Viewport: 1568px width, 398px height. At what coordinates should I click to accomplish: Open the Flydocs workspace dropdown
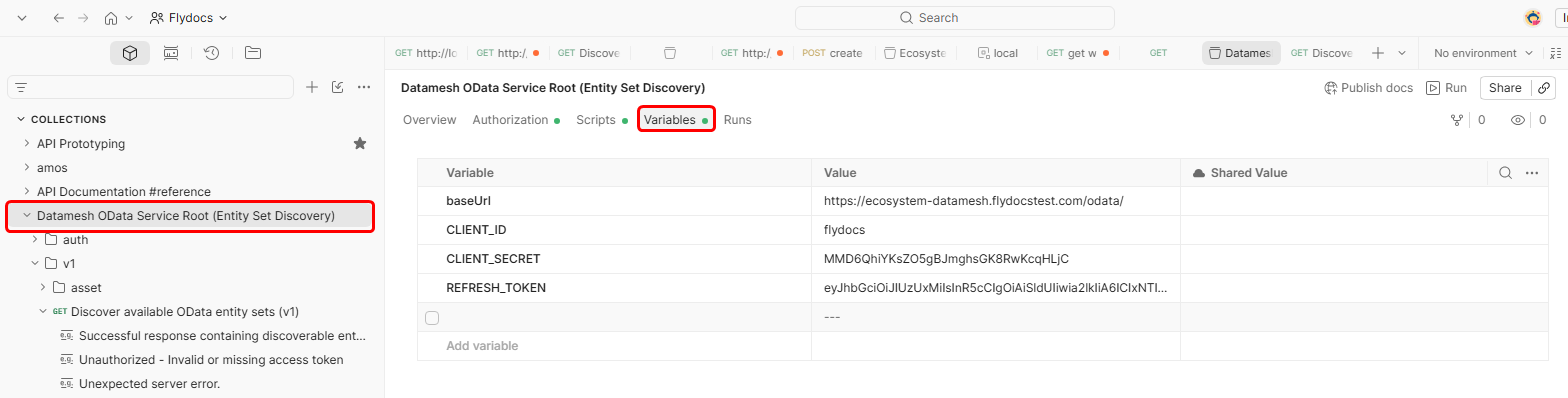pos(188,18)
